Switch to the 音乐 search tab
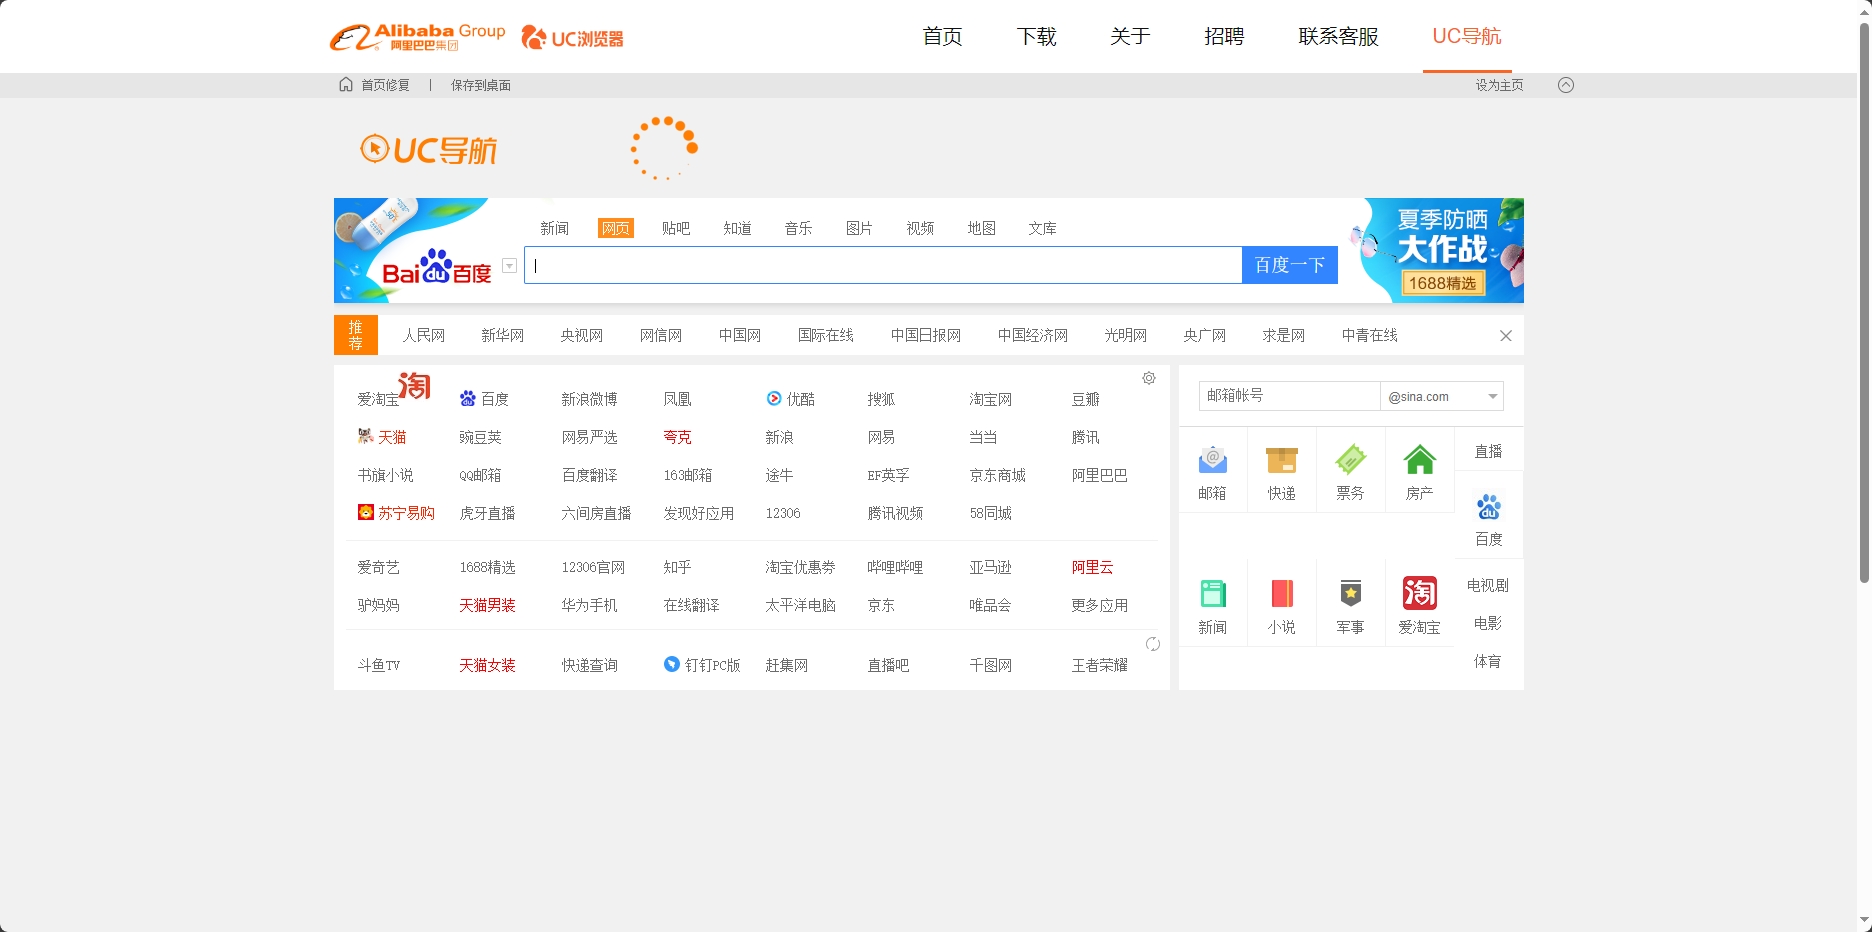This screenshot has width=1872, height=932. (x=799, y=228)
